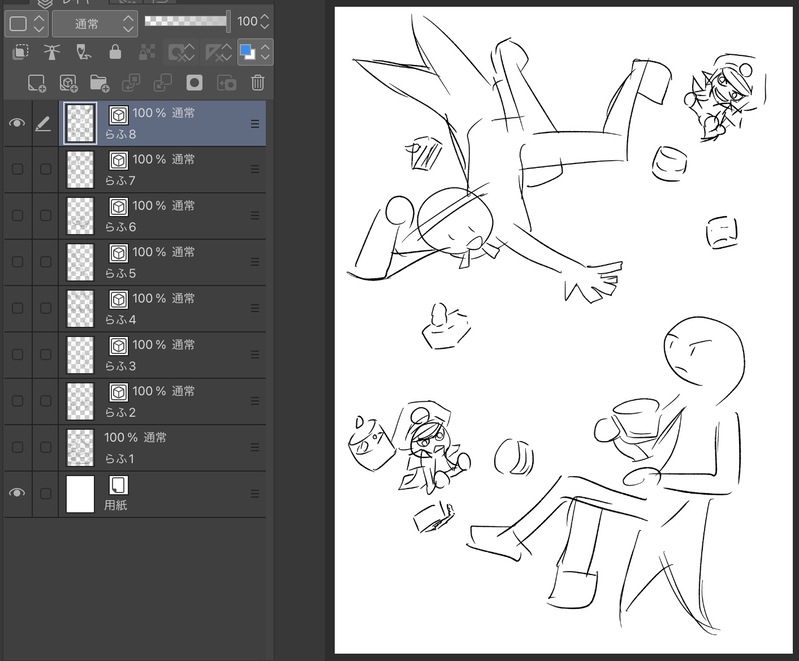Select the らふ6 layer name

(120, 227)
